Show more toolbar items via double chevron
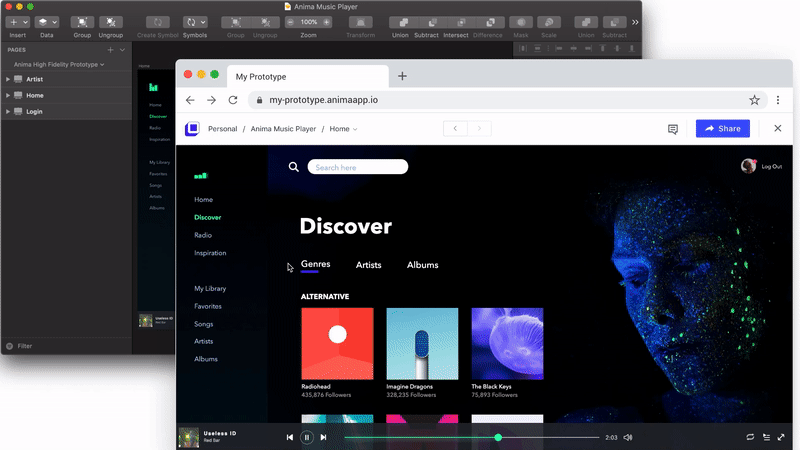Viewport: 800px width, 450px height. [x=635, y=22]
